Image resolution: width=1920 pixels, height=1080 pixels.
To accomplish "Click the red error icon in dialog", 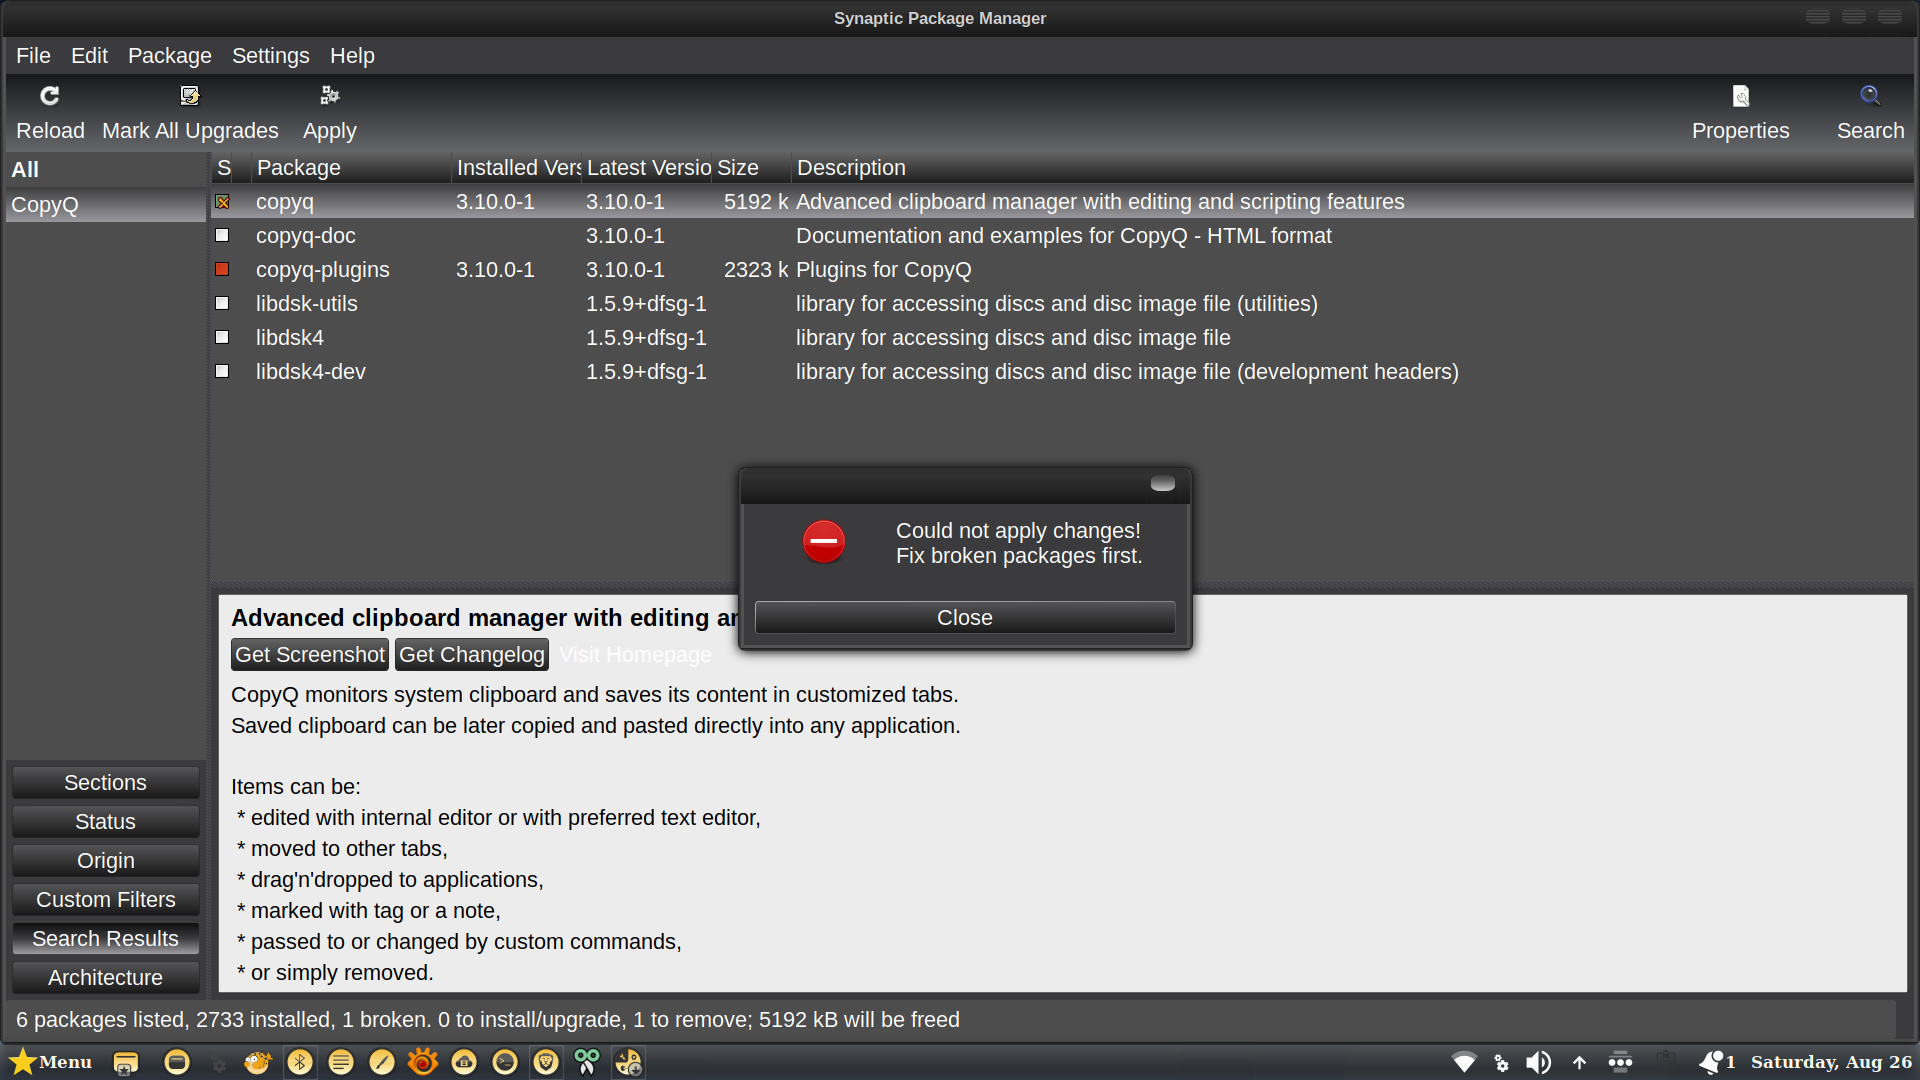I will click(824, 542).
